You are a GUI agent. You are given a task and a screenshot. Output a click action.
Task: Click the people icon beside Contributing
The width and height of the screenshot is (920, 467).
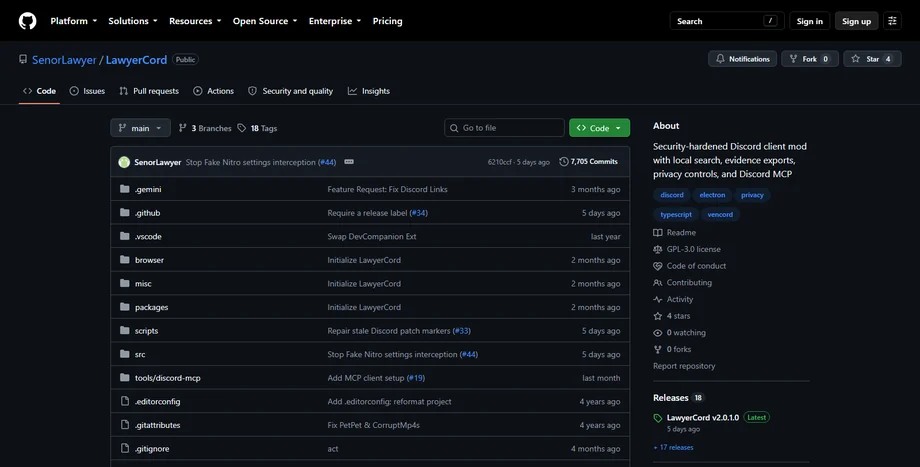(x=658, y=283)
